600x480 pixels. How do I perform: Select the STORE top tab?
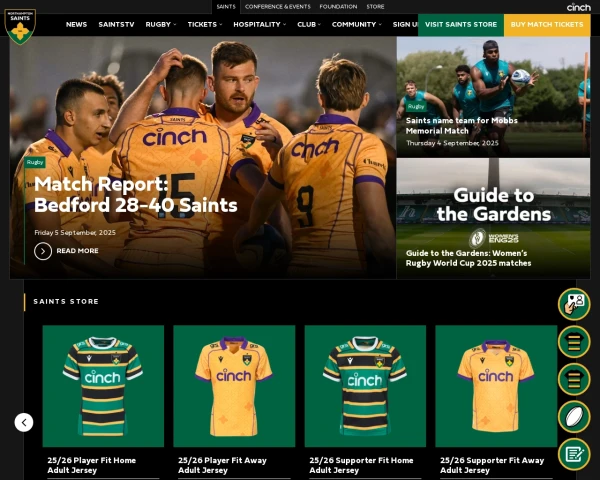tap(375, 7)
